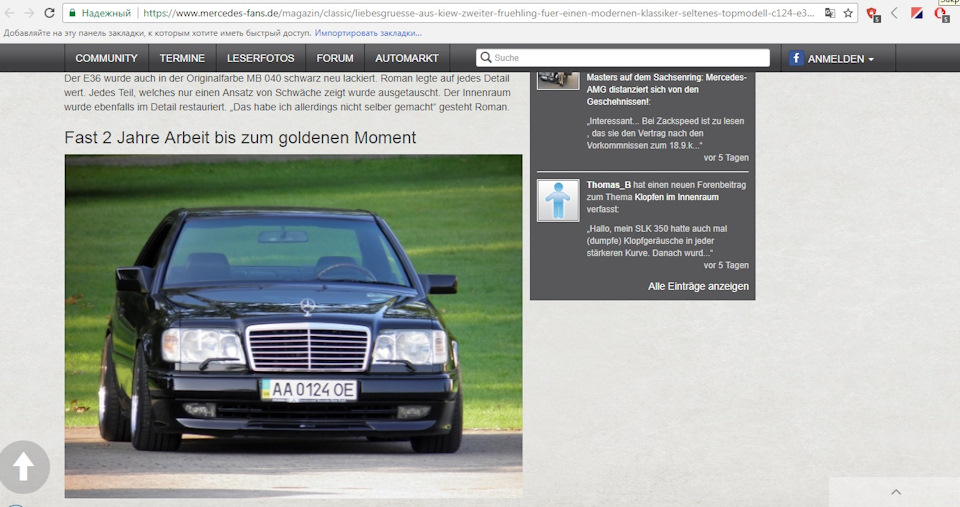The image size is (960, 507).
Task: Click the SLK 350 comment excerpt
Action: pyautogui.click(x=657, y=241)
